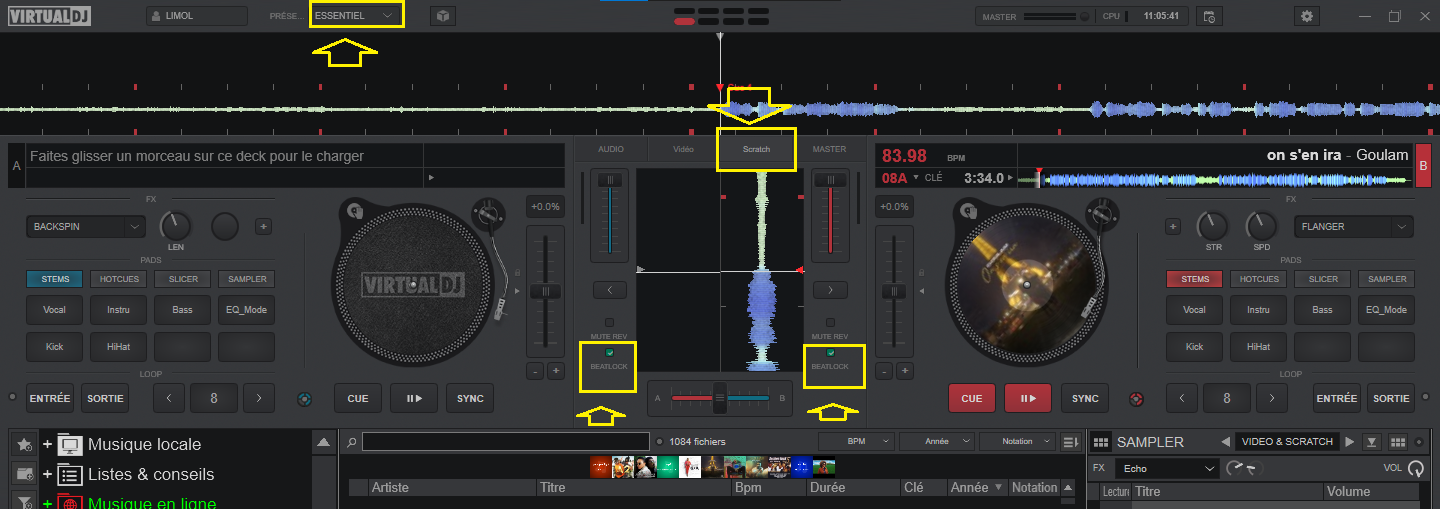Double the loop length on the left deck
The image size is (1440, 509).
pos(259,398)
